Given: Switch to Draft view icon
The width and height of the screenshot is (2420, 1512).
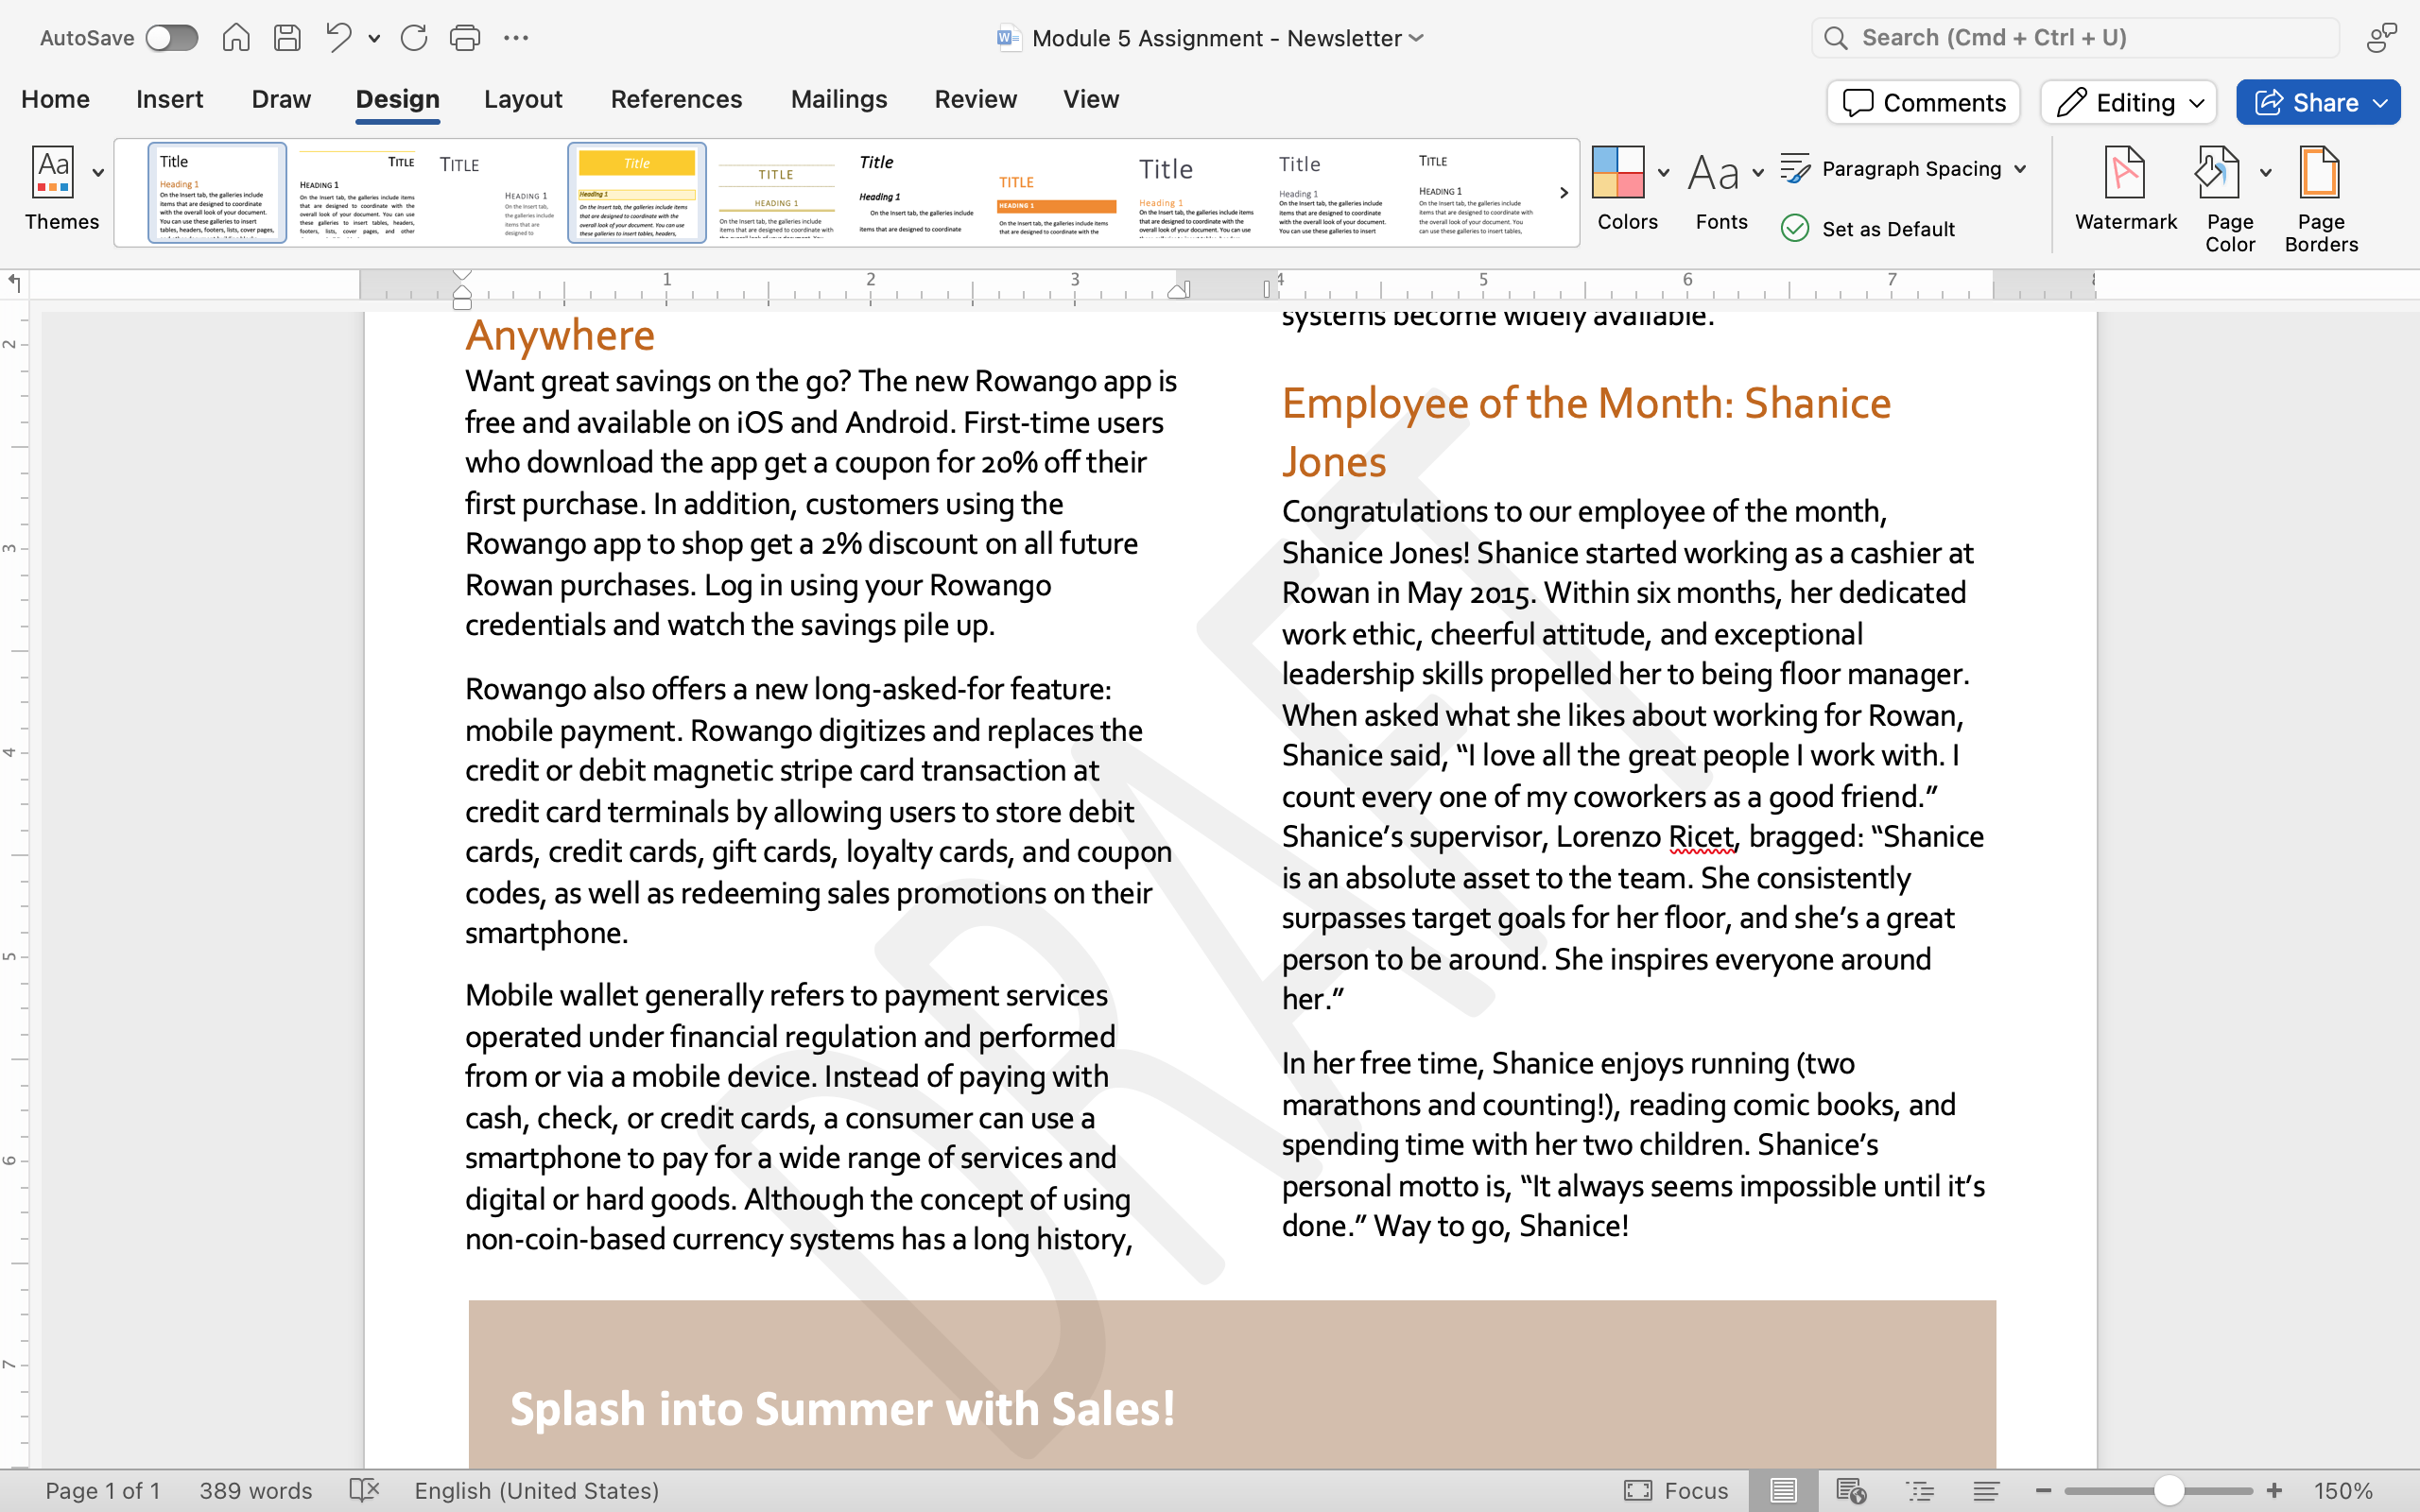Looking at the screenshot, I should click(x=1987, y=1491).
